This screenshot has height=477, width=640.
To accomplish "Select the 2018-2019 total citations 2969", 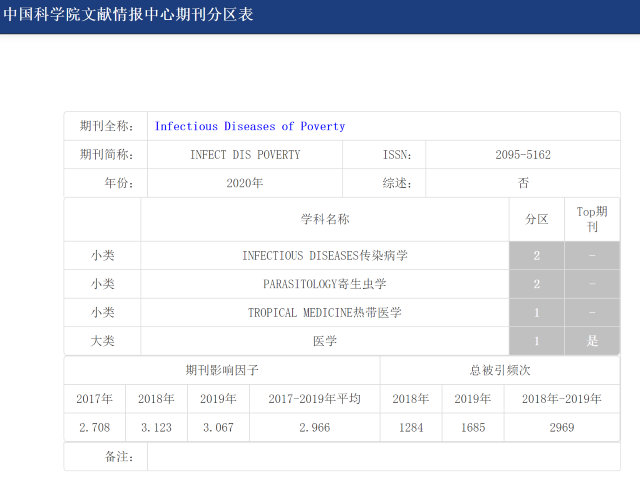I will pos(561,427).
